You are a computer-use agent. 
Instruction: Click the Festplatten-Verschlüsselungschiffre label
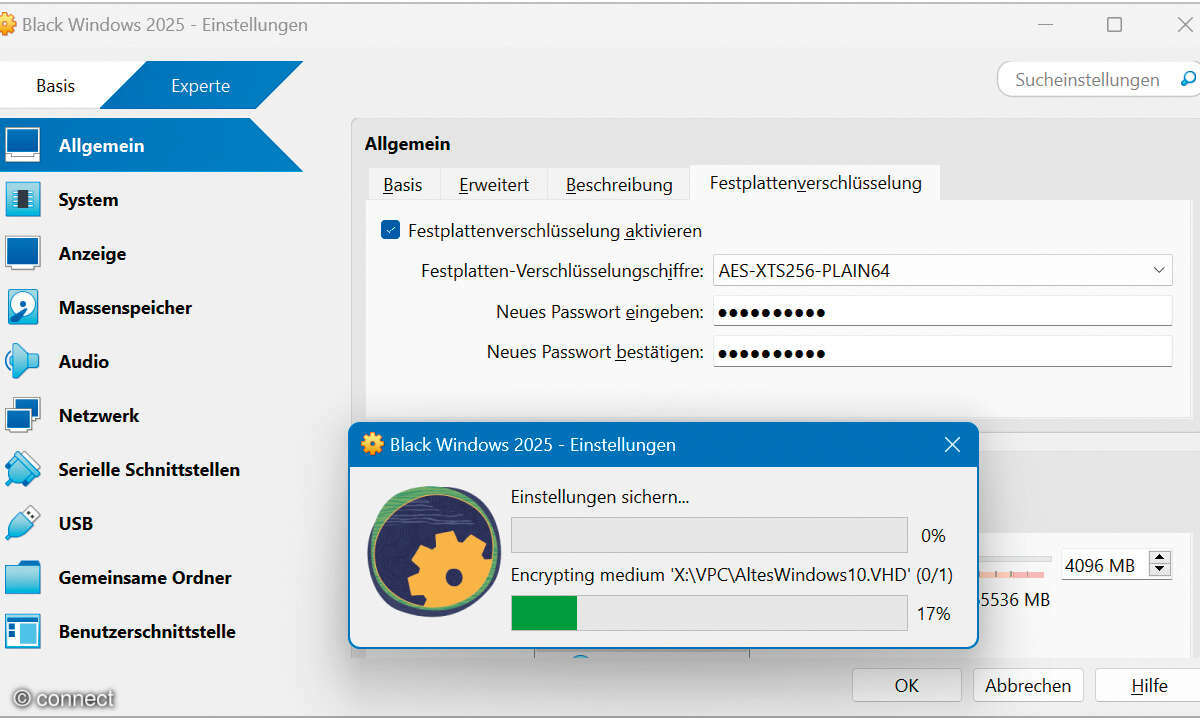point(562,271)
